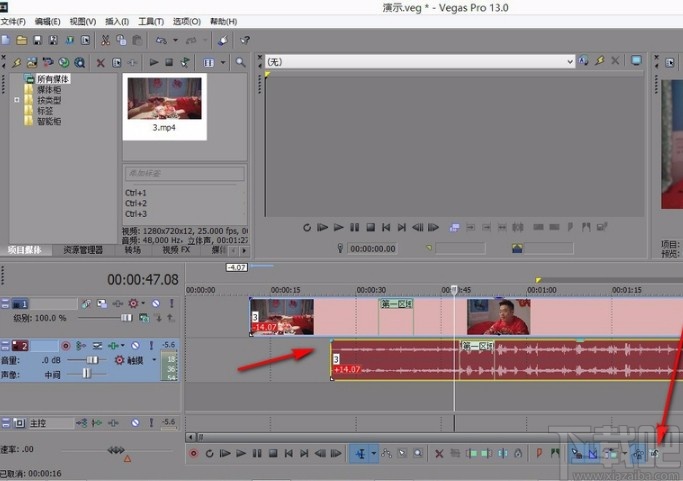
Task: Open the What's This help icon
Action: [x=245, y=41]
